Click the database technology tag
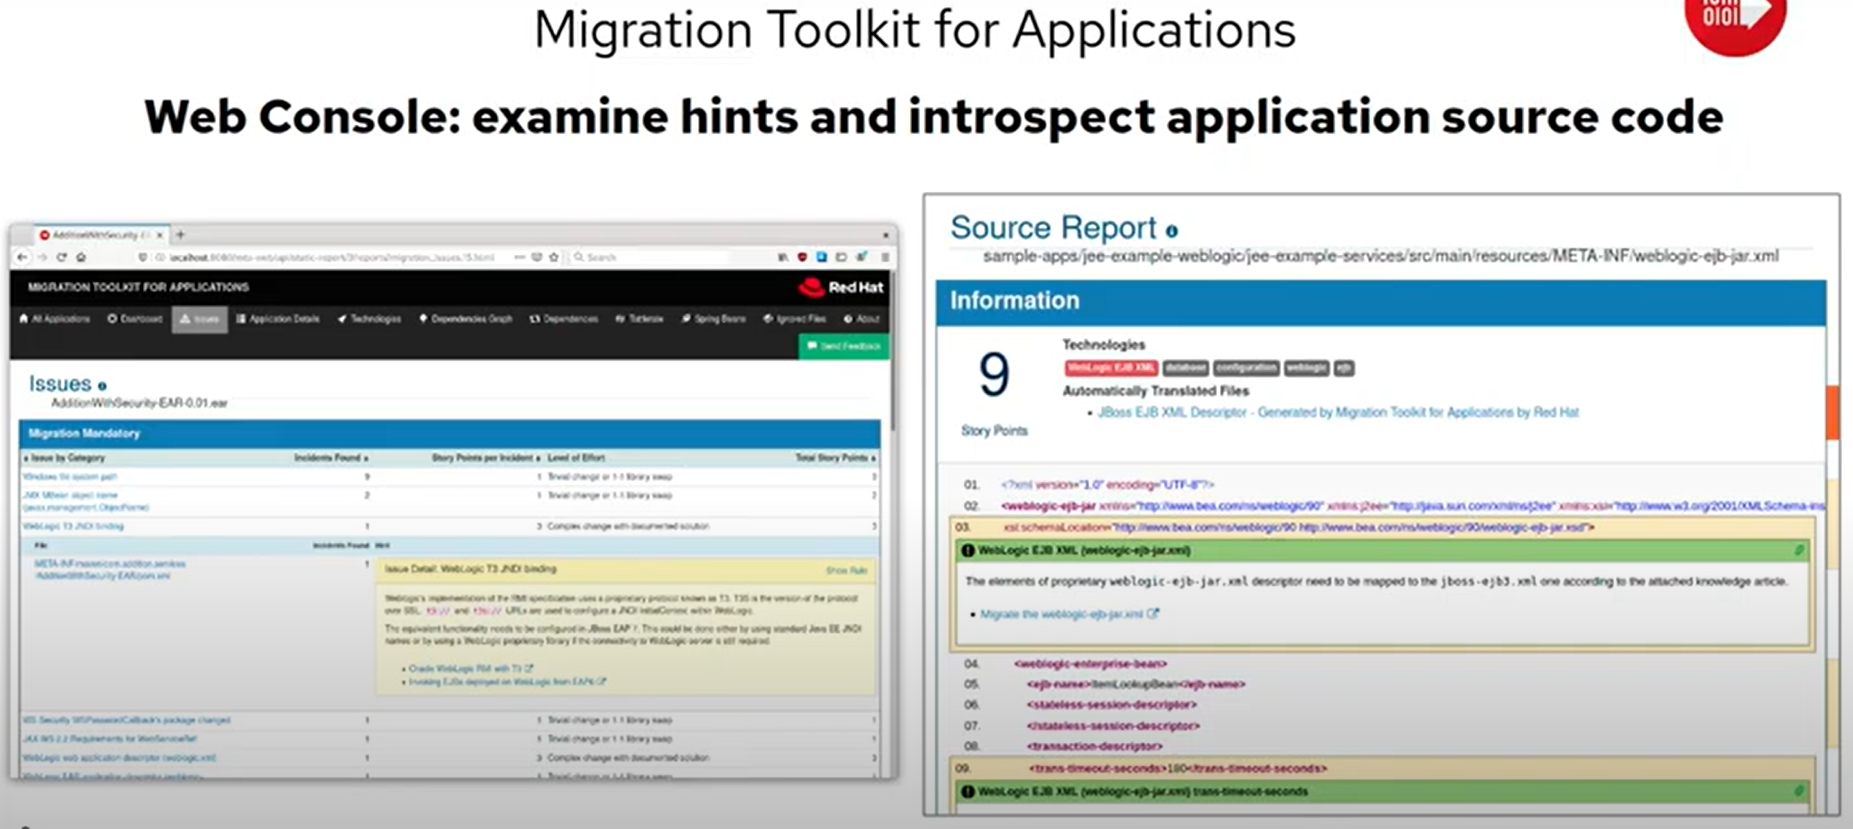Image resolution: width=1853 pixels, height=829 pixels. [1185, 368]
